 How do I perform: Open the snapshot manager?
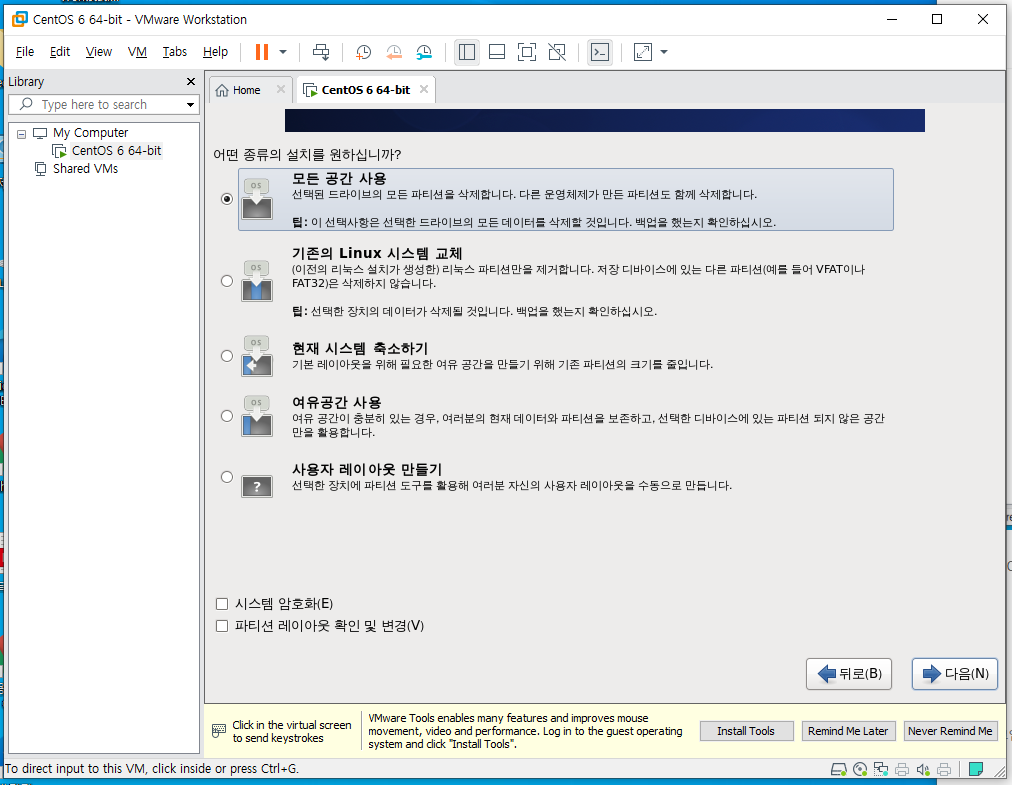424,52
